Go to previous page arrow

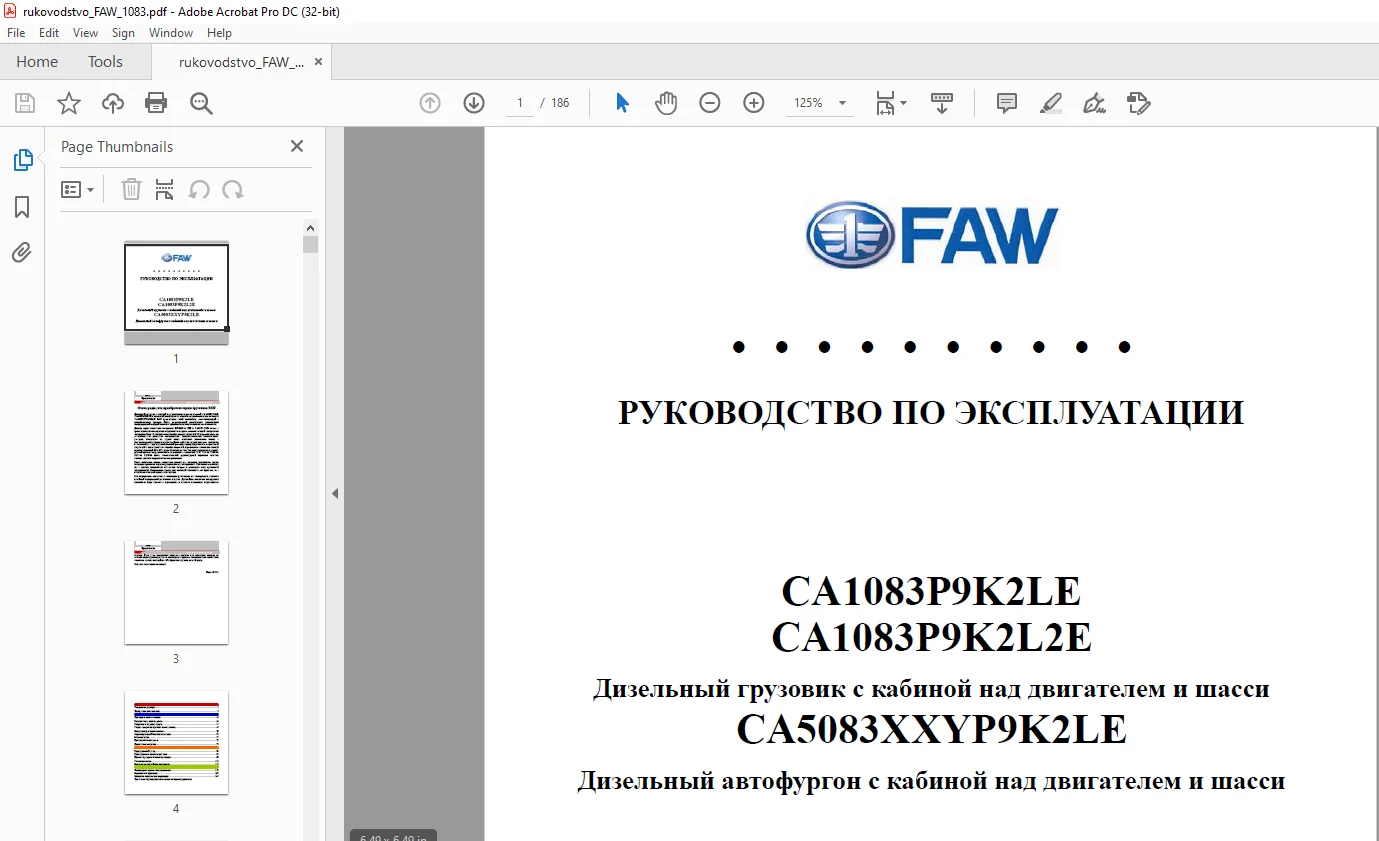(430, 103)
